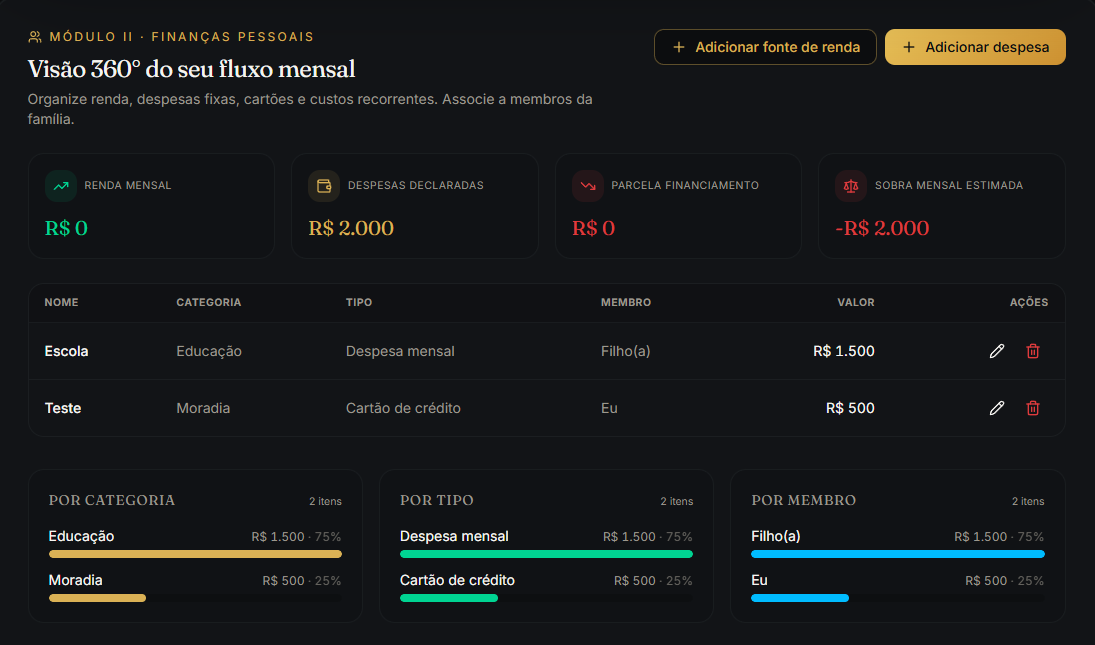Click Adicionar despesa button
The width and height of the screenshot is (1095, 645).
click(975, 47)
